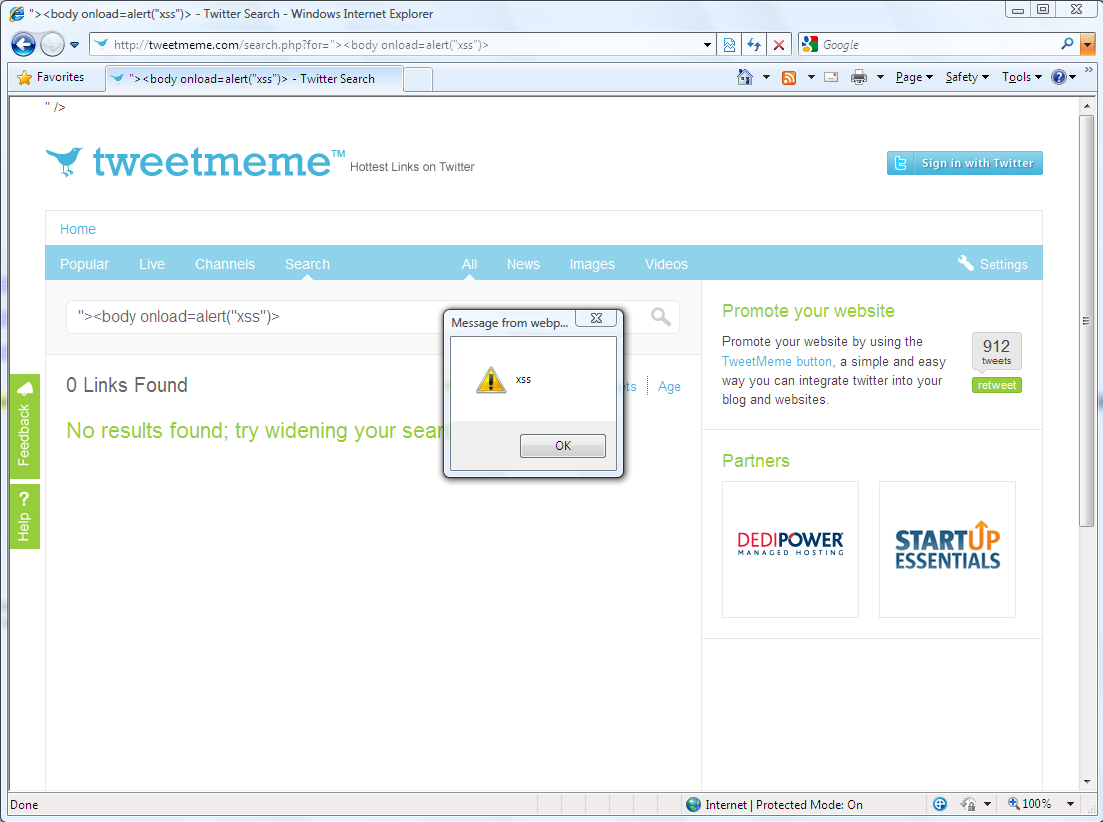Select the All filter tab
This screenshot has height=822, width=1103.
[469, 264]
